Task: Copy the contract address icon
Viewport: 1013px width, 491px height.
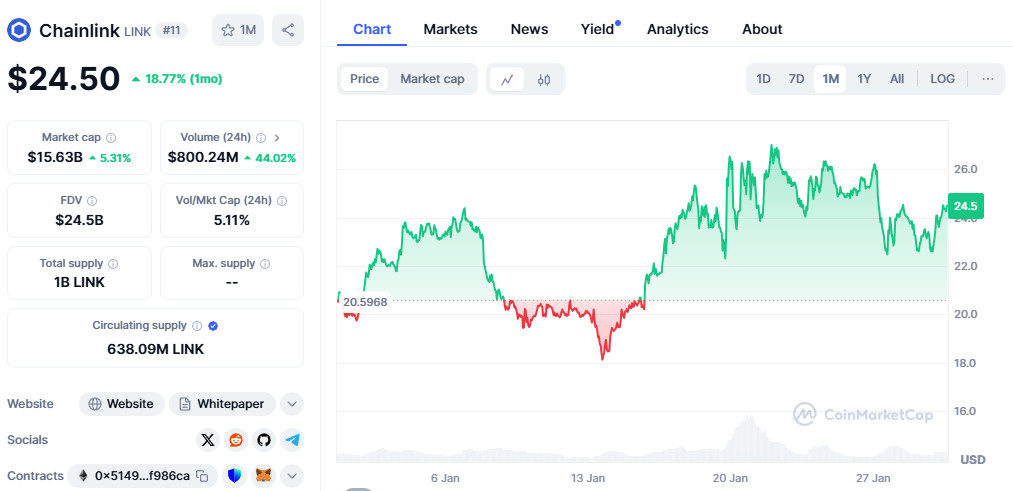Action: pos(202,477)
